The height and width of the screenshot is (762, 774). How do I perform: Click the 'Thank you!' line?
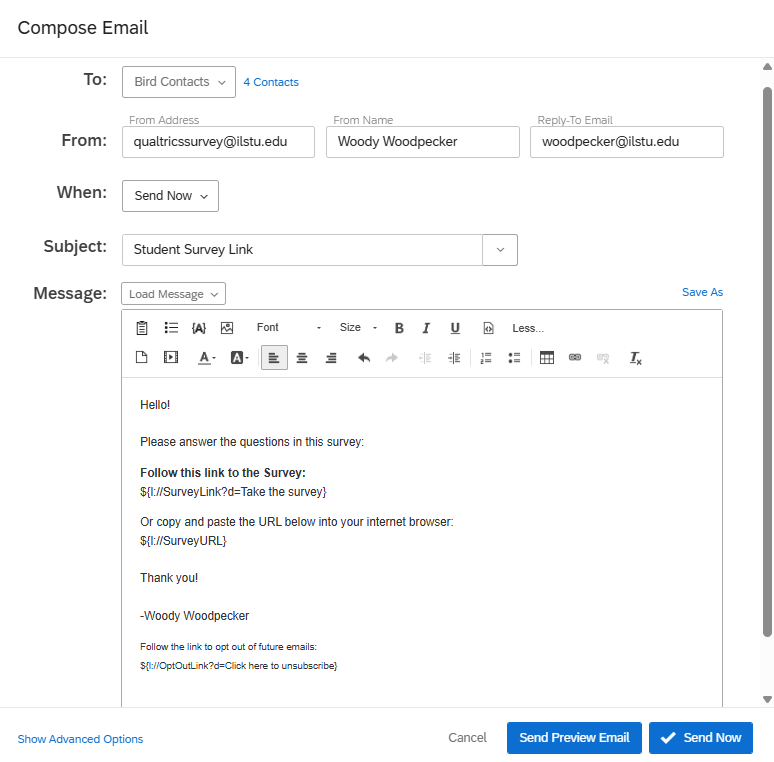pos(169,578)
